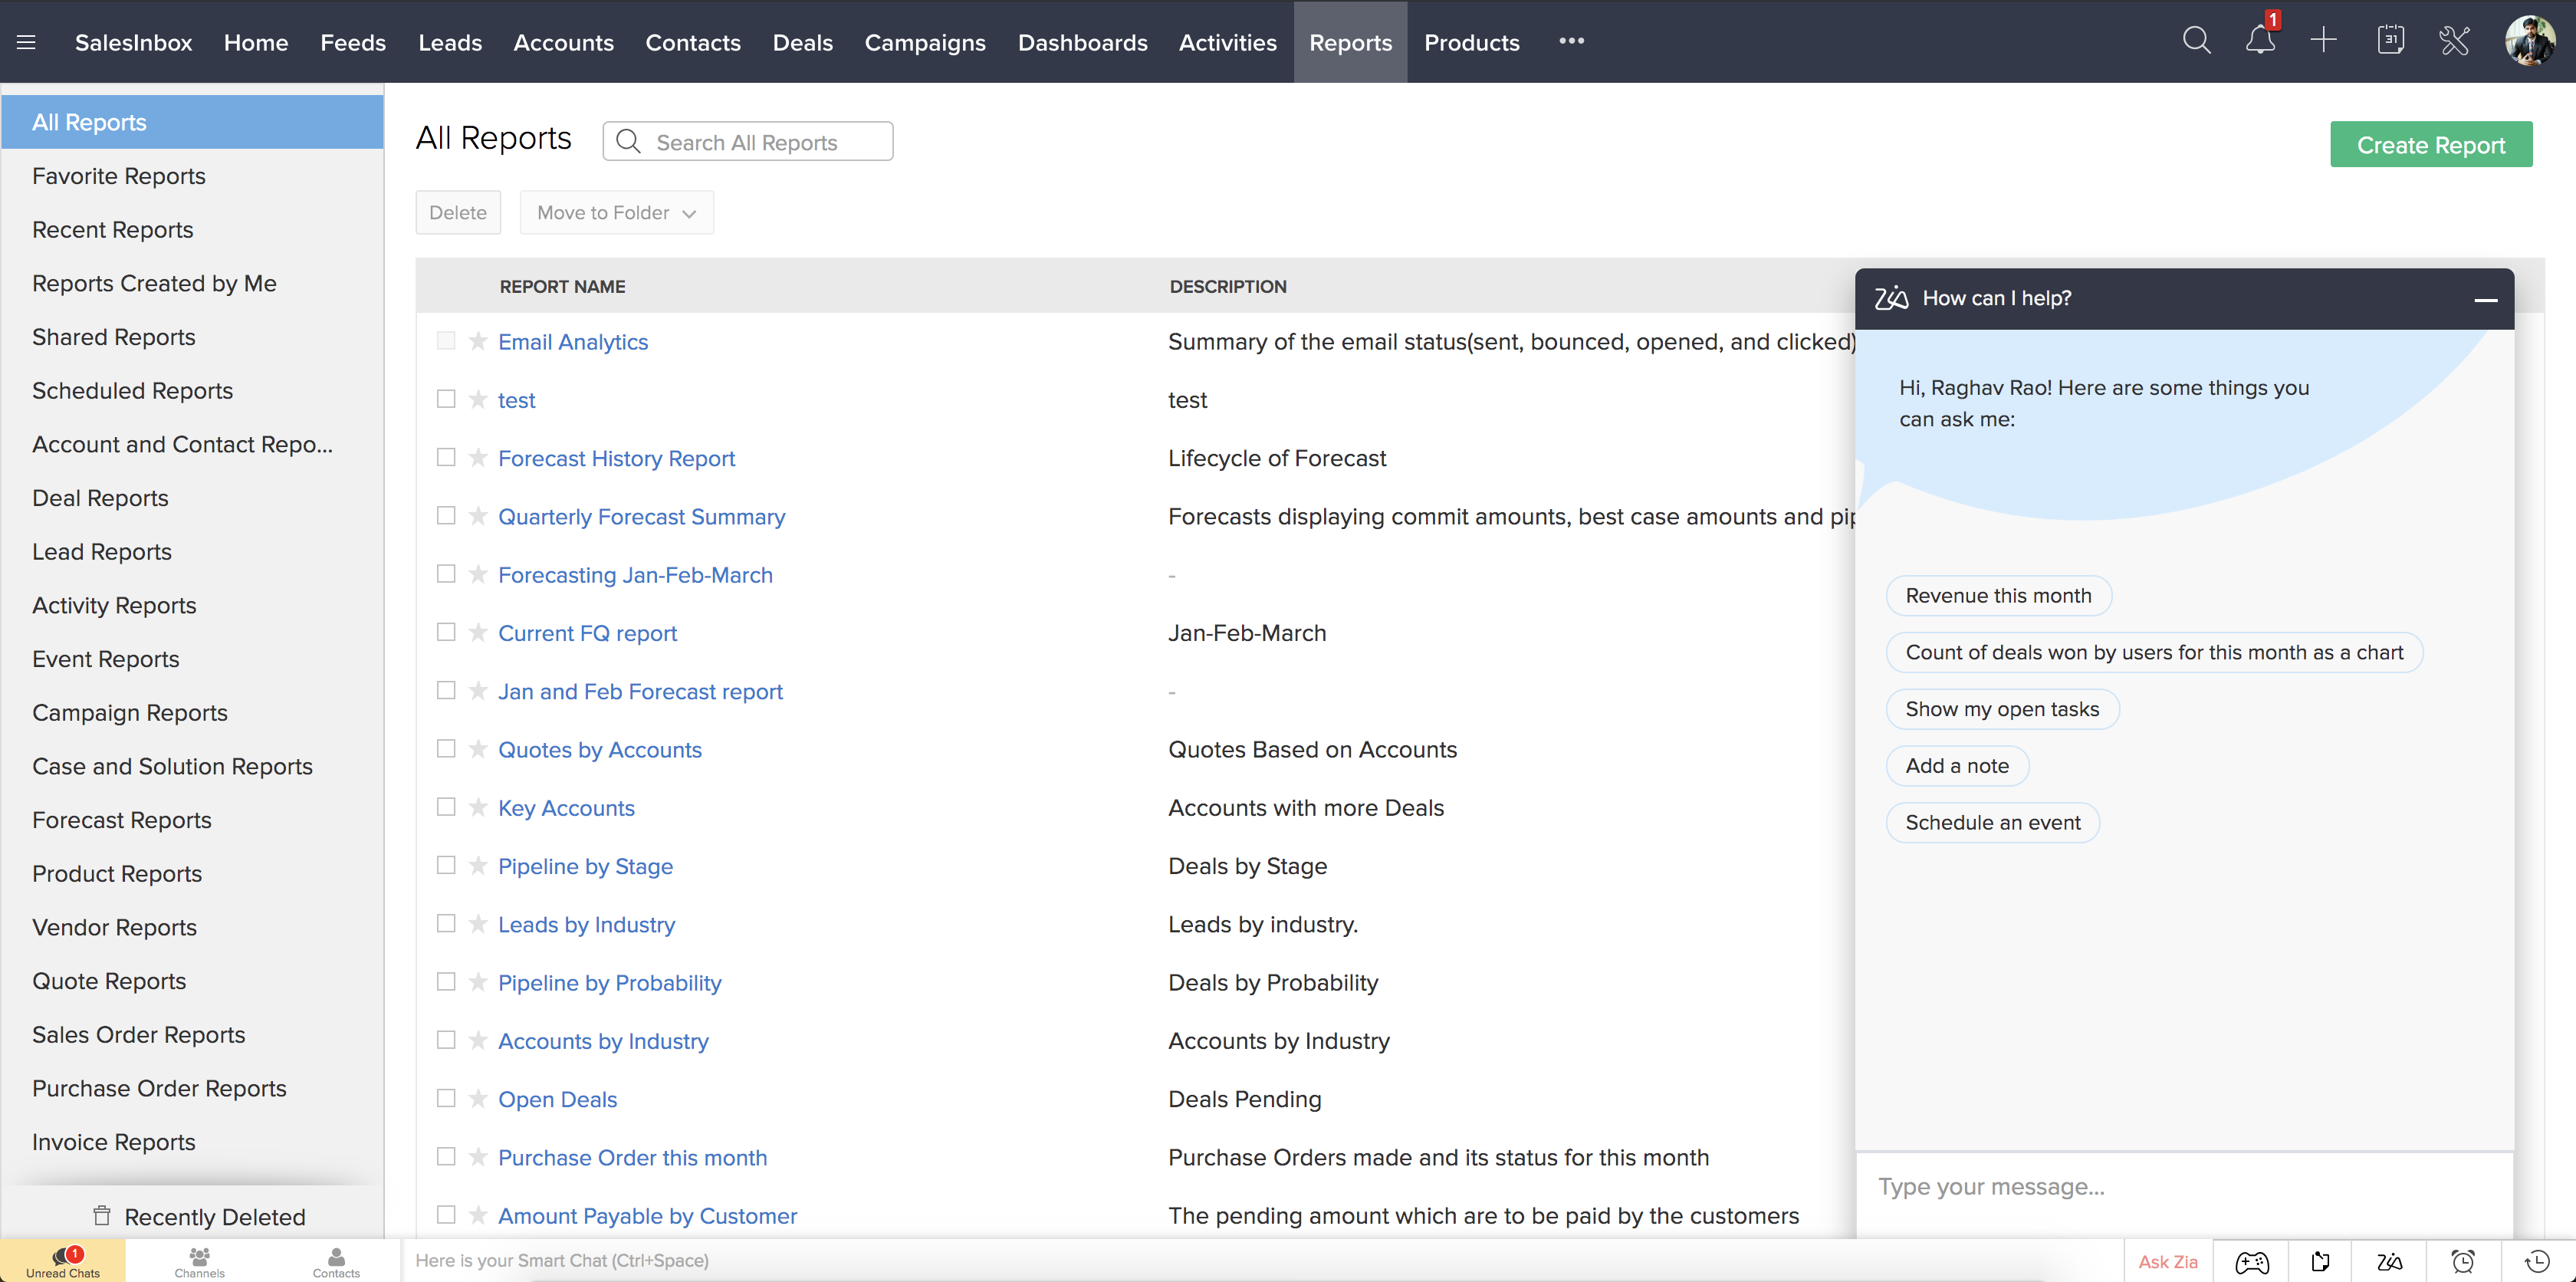
Task: Minimize the Zia help panel
Action: 2485,299
